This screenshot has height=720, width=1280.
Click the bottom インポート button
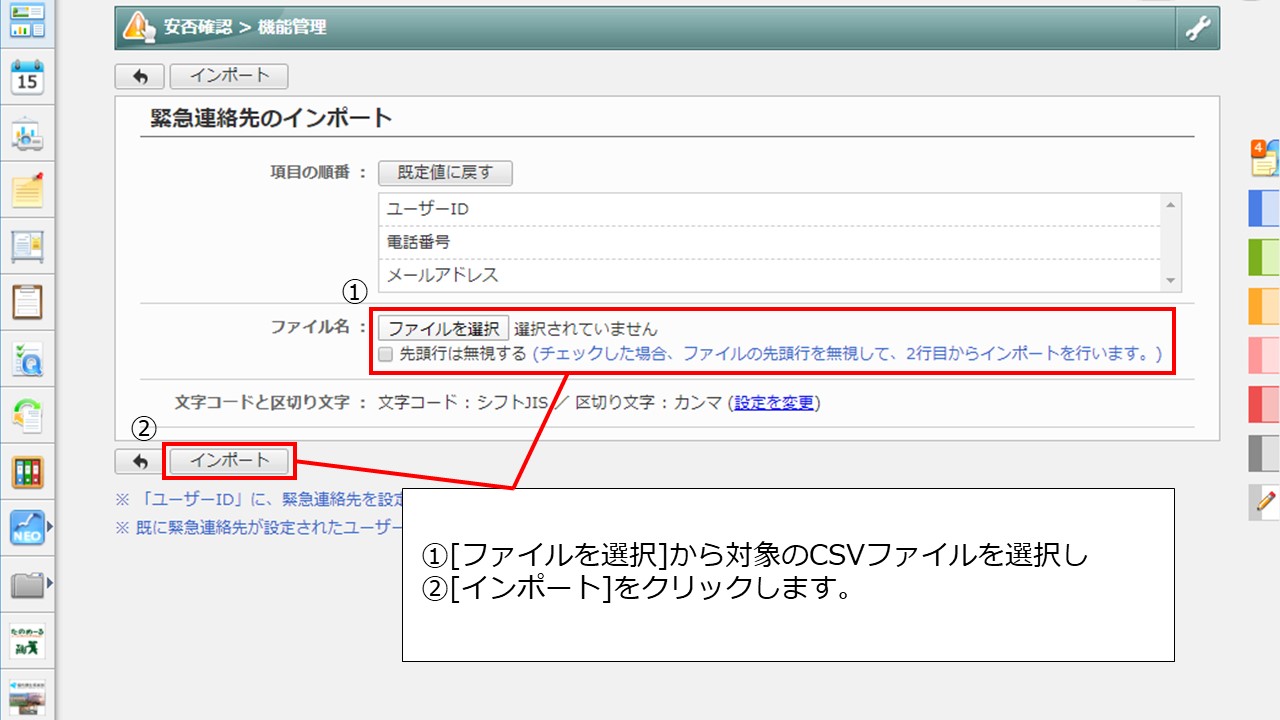pyautogui.click(x=229, y=461)
